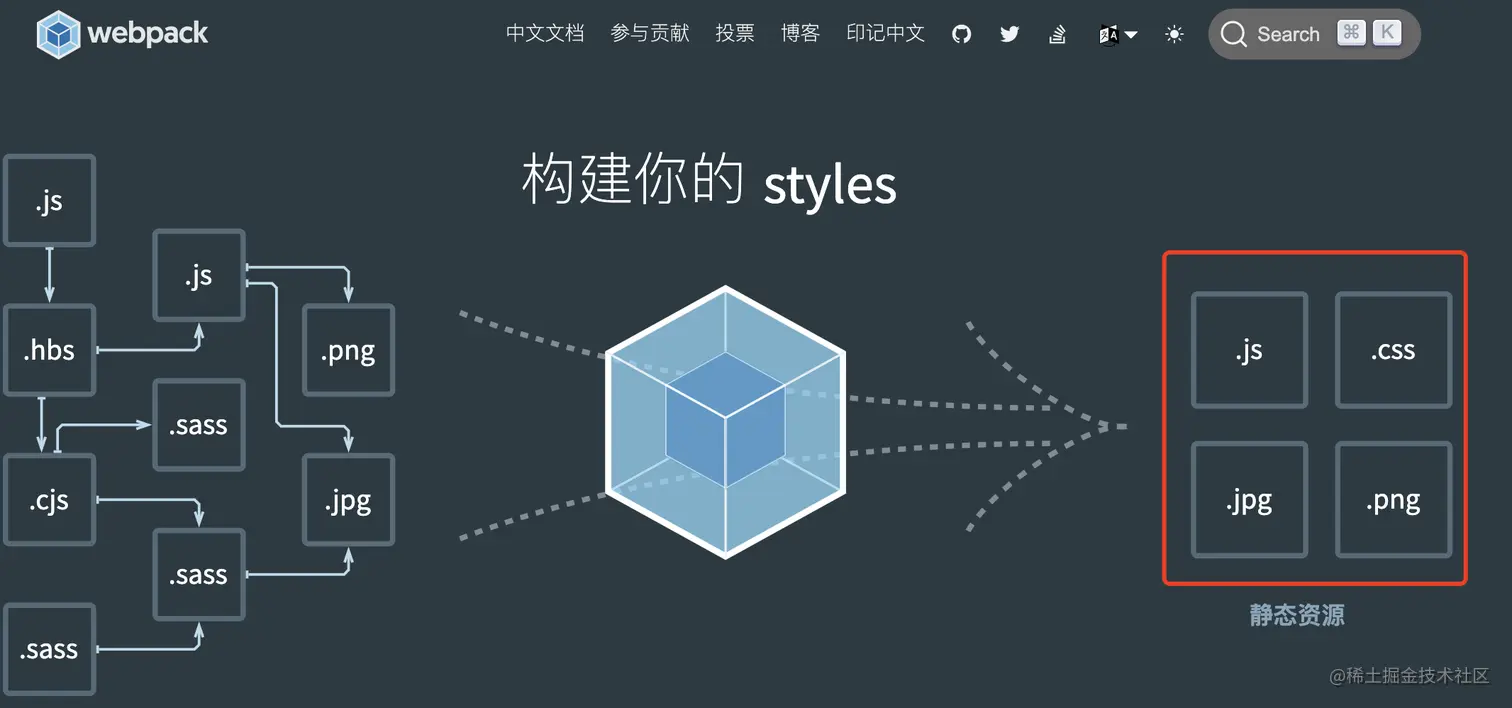This screenshot has height=708, width=1512.
Task: Open the Stack Overflow icon link
Action: (1058, 34)
